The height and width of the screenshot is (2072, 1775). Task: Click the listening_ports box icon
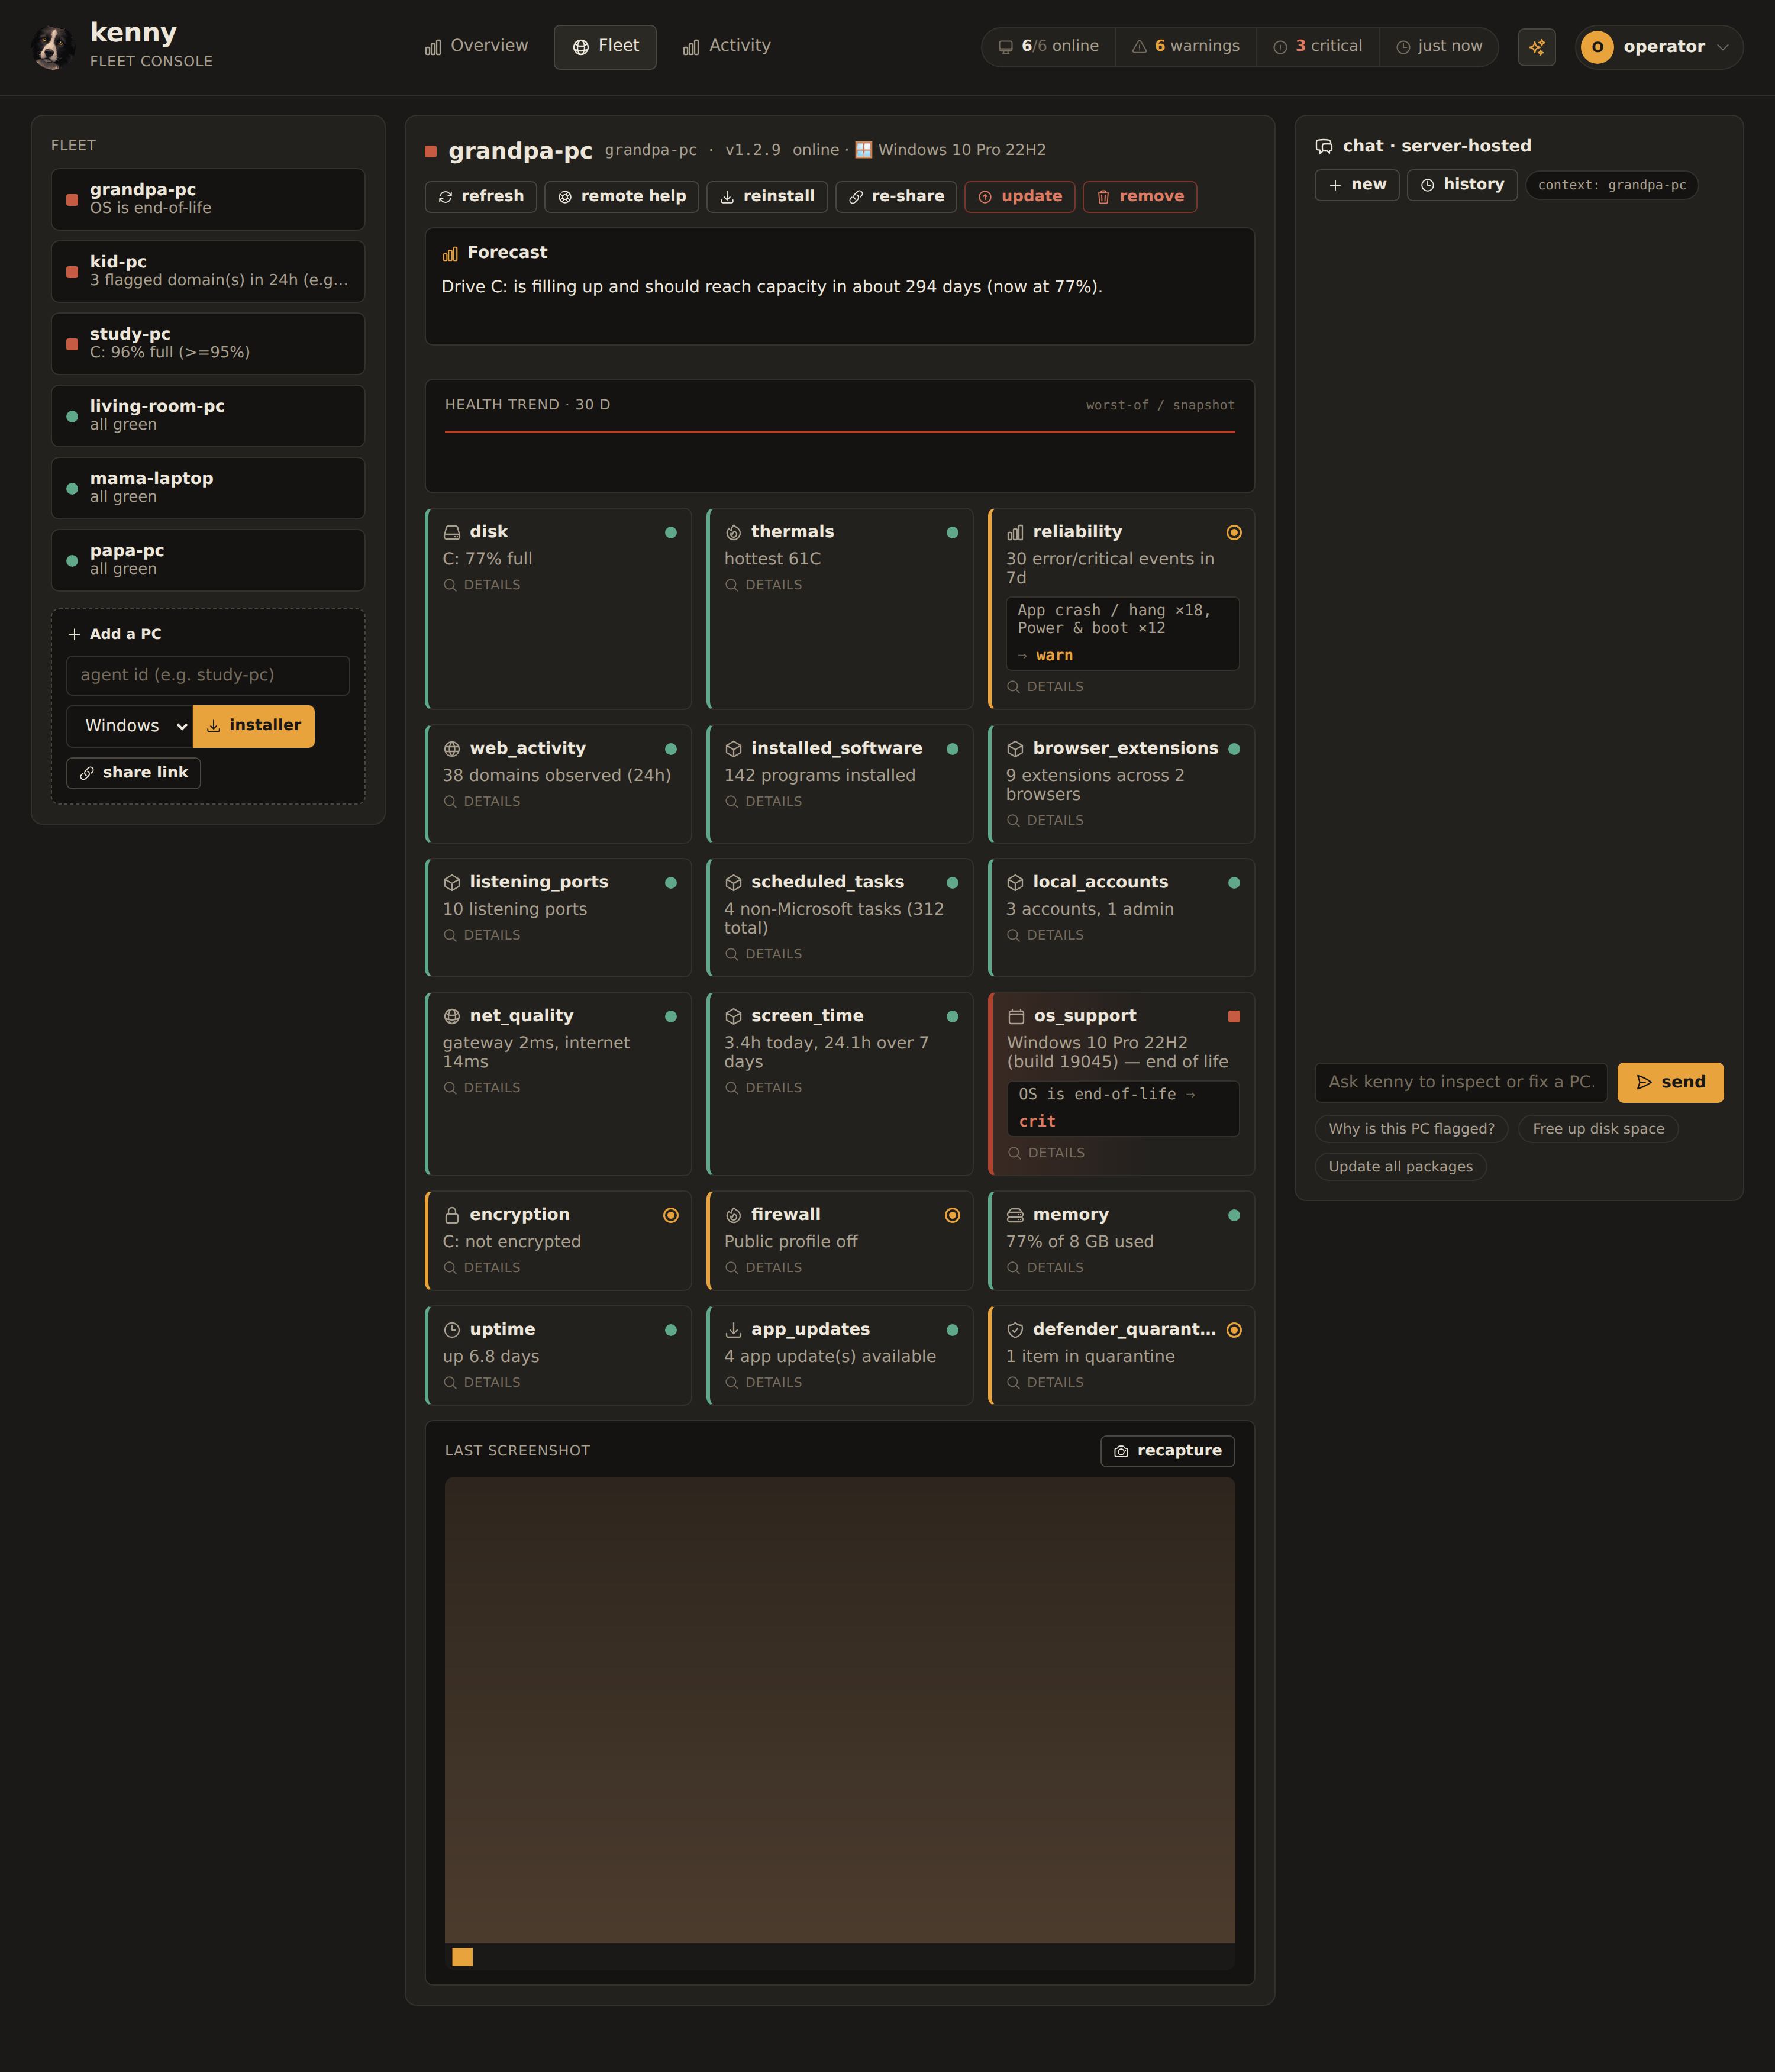tap(452, 882)
